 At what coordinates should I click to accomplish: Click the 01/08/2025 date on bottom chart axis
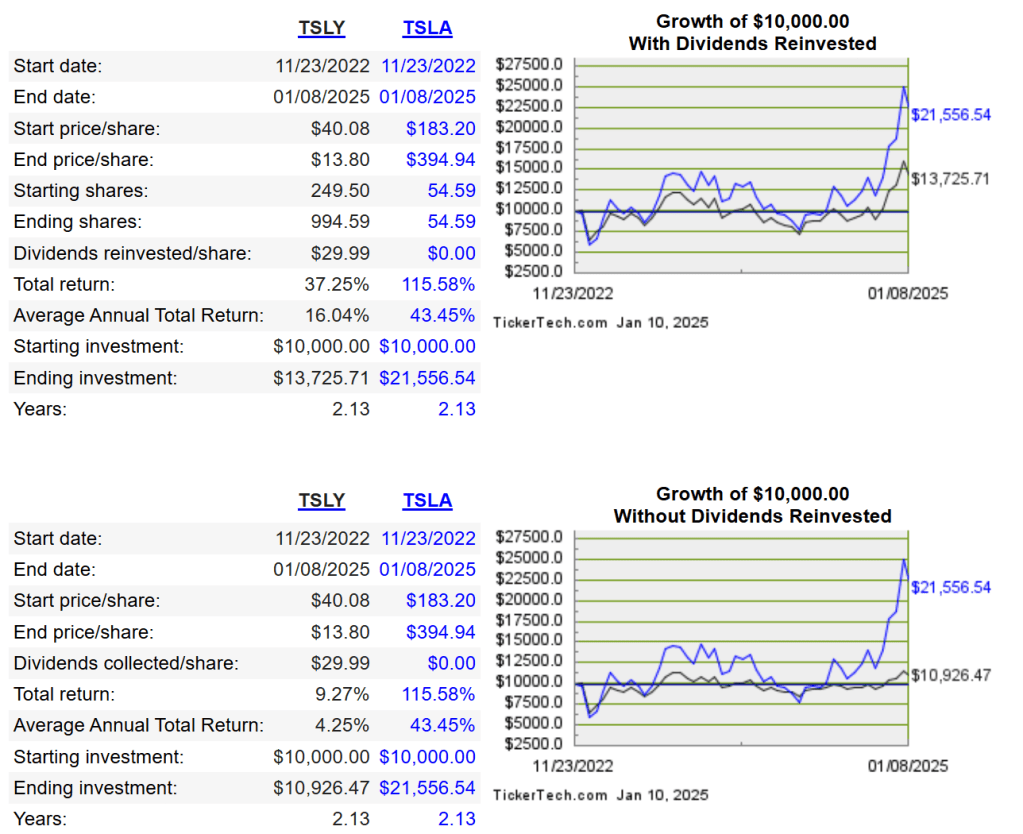(x=907, y=766)
